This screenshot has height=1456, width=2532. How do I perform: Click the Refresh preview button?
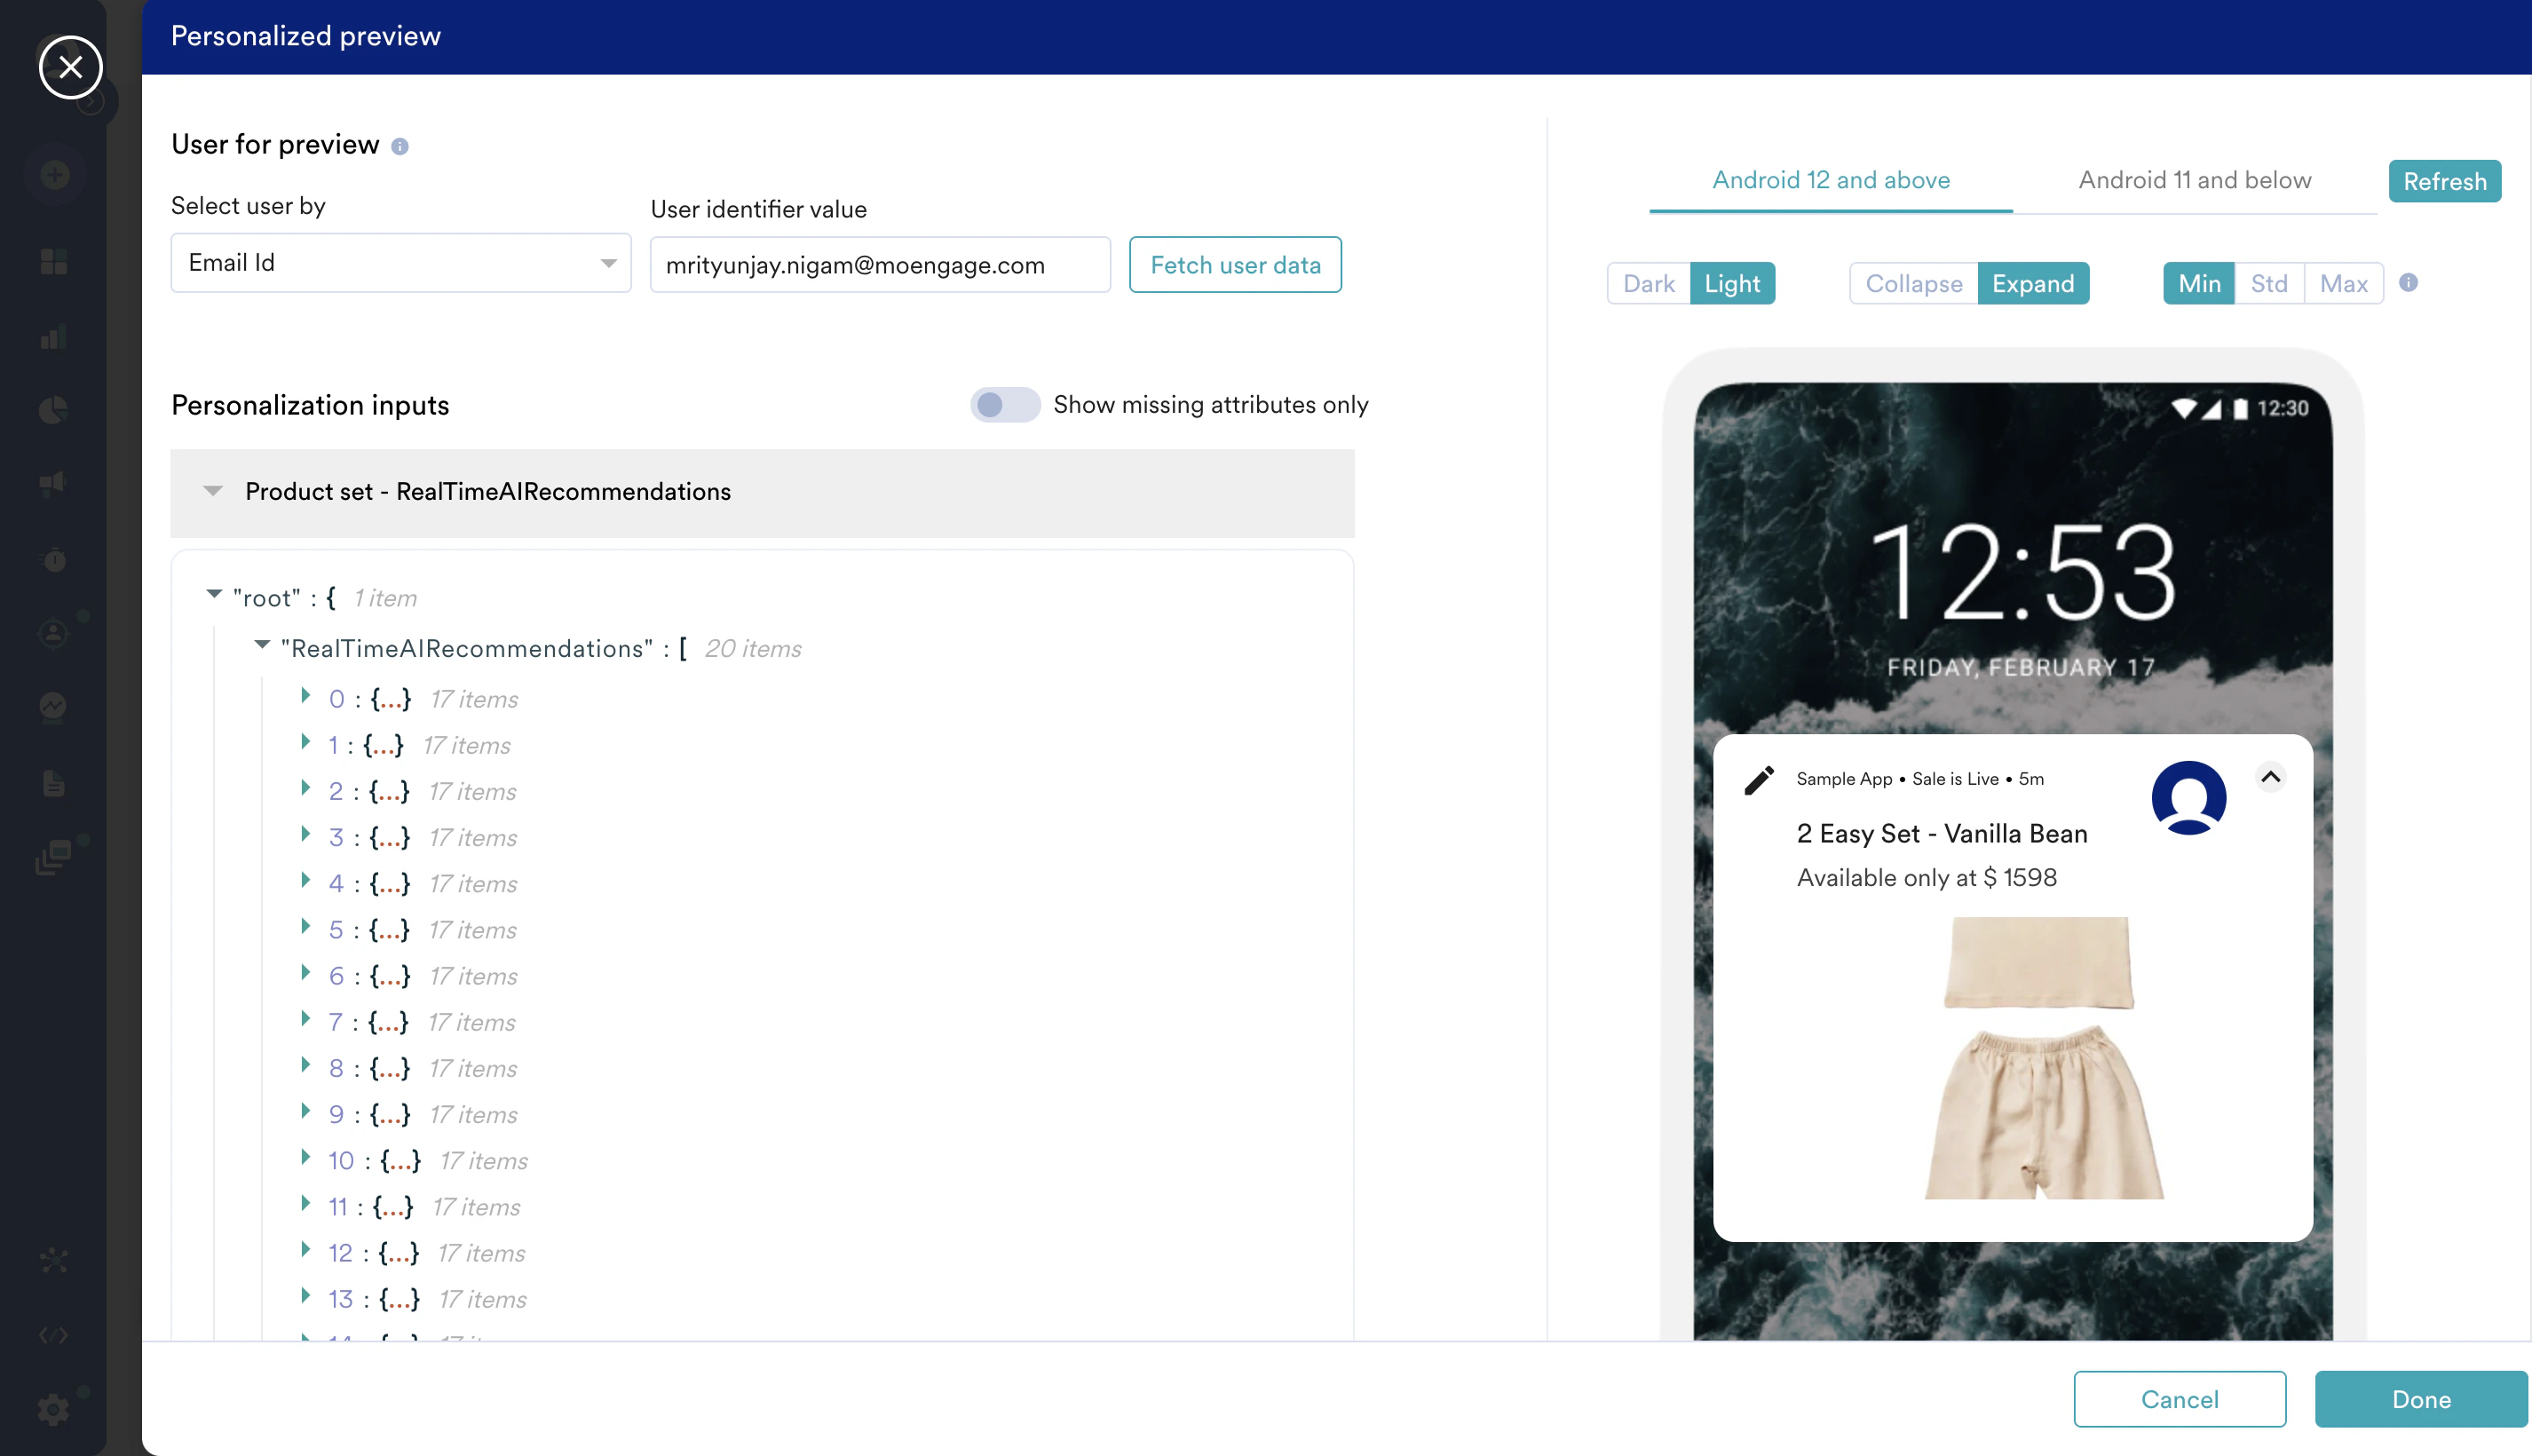2444,181
